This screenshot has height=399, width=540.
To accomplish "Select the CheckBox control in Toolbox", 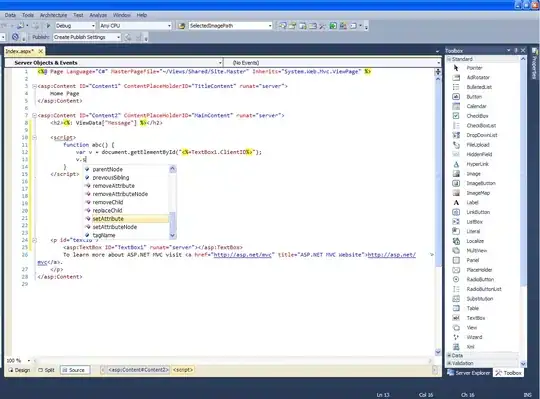I will pyautogui.click(x=470, y=116).
